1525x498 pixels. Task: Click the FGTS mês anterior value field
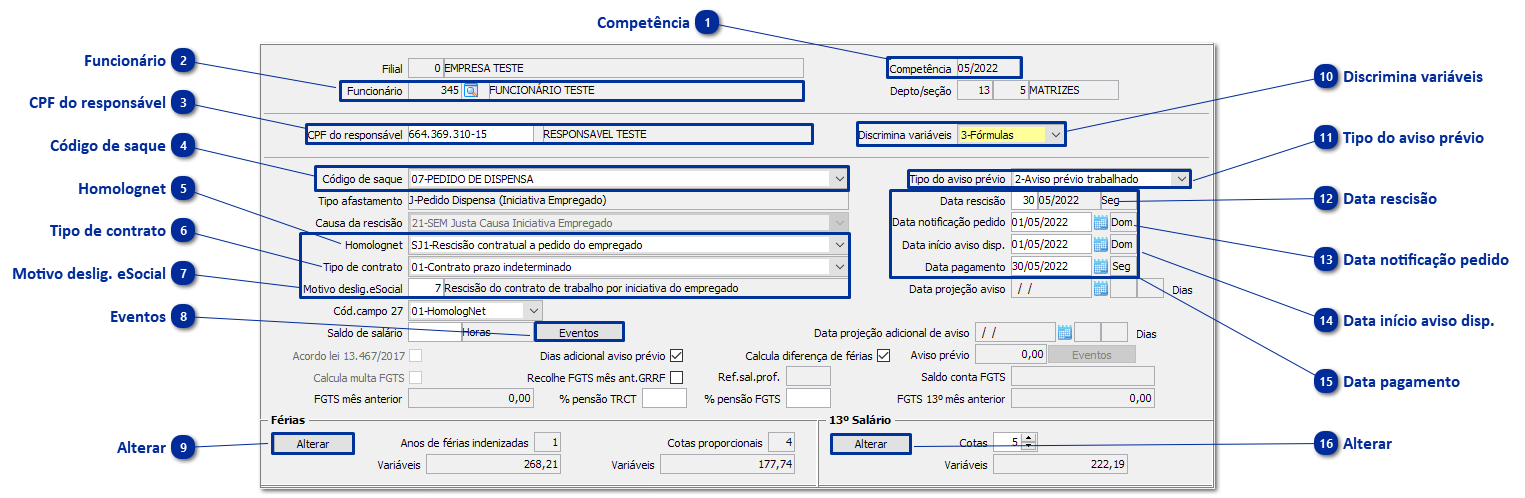(x=472, y=398)
